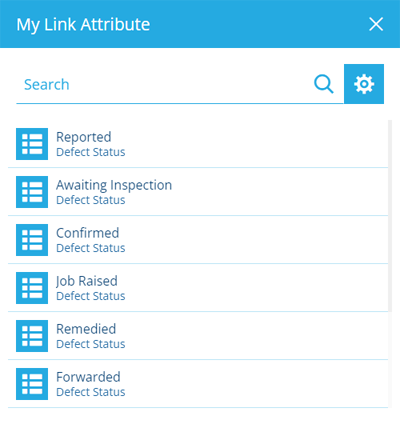This screenshot has width=400, height=424.
Task: Click Defect Status subtitle under Forwarded
Action: 91,392
